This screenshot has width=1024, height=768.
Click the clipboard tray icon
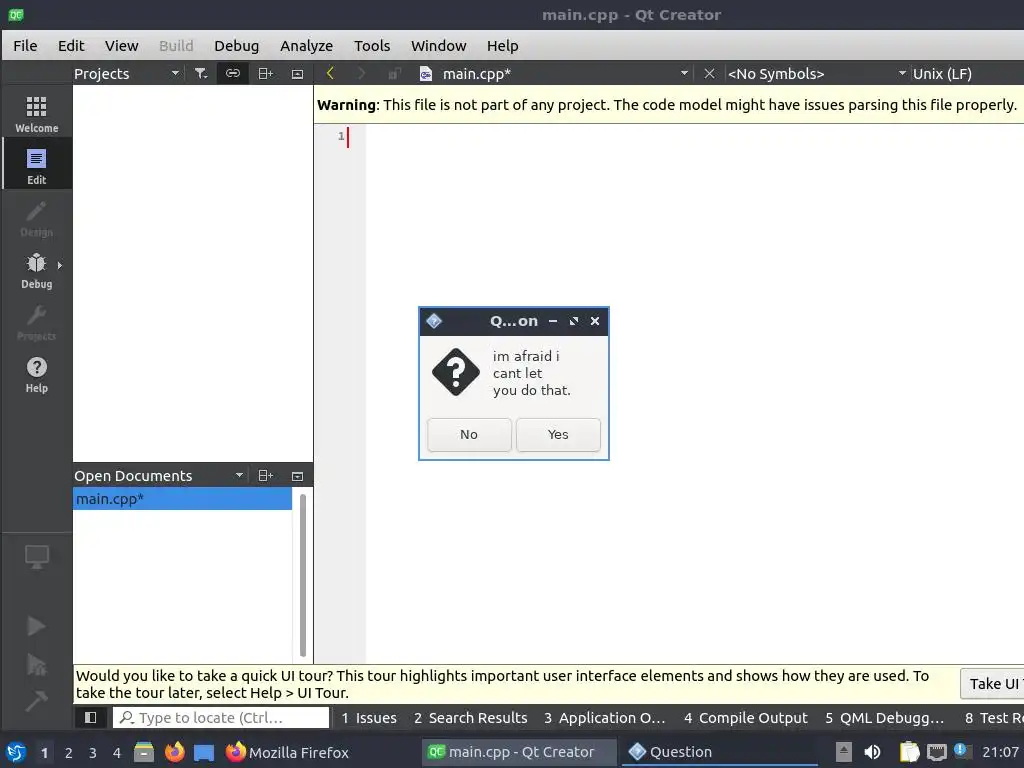tap(909, 752)
